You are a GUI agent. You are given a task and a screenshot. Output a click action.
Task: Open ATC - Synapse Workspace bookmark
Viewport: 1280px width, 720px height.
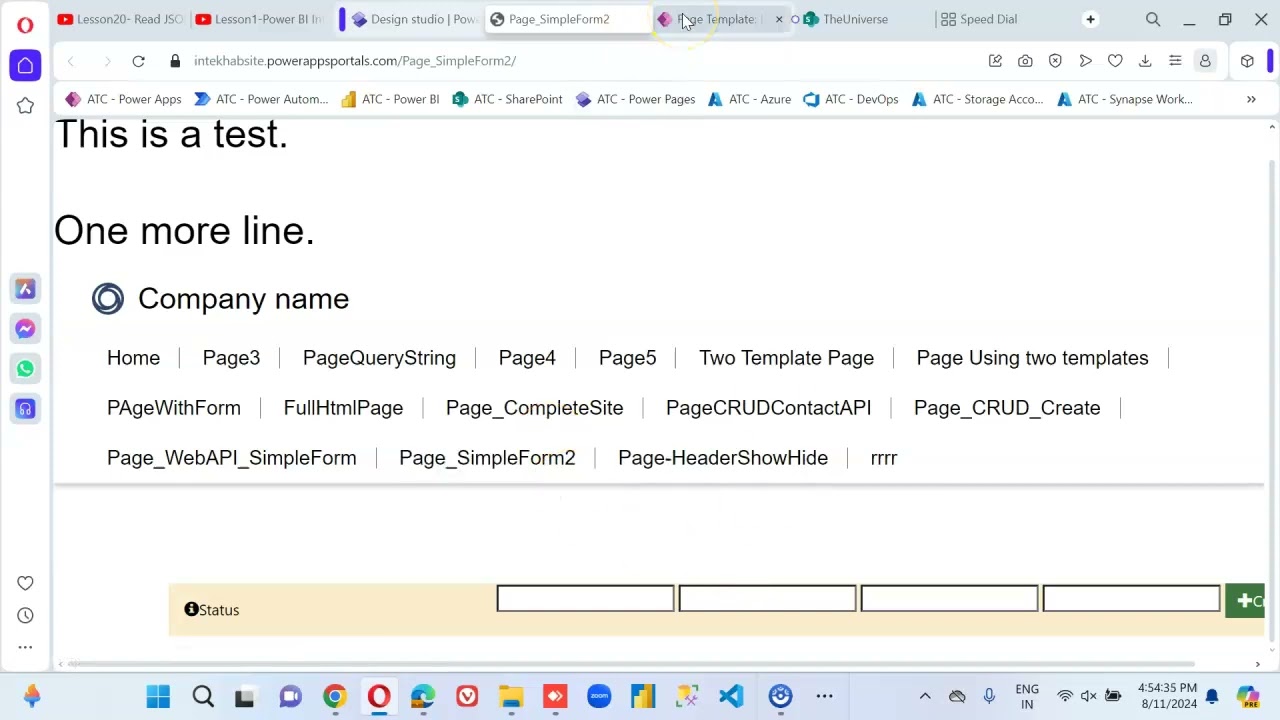pyautogui.click(x=1125, y=99)
